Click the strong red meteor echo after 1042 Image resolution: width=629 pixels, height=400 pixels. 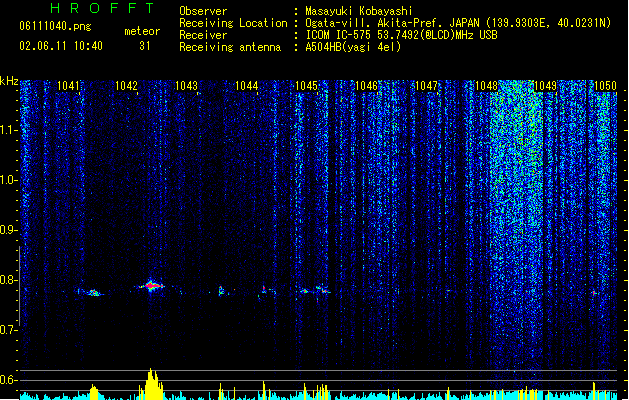151,286
